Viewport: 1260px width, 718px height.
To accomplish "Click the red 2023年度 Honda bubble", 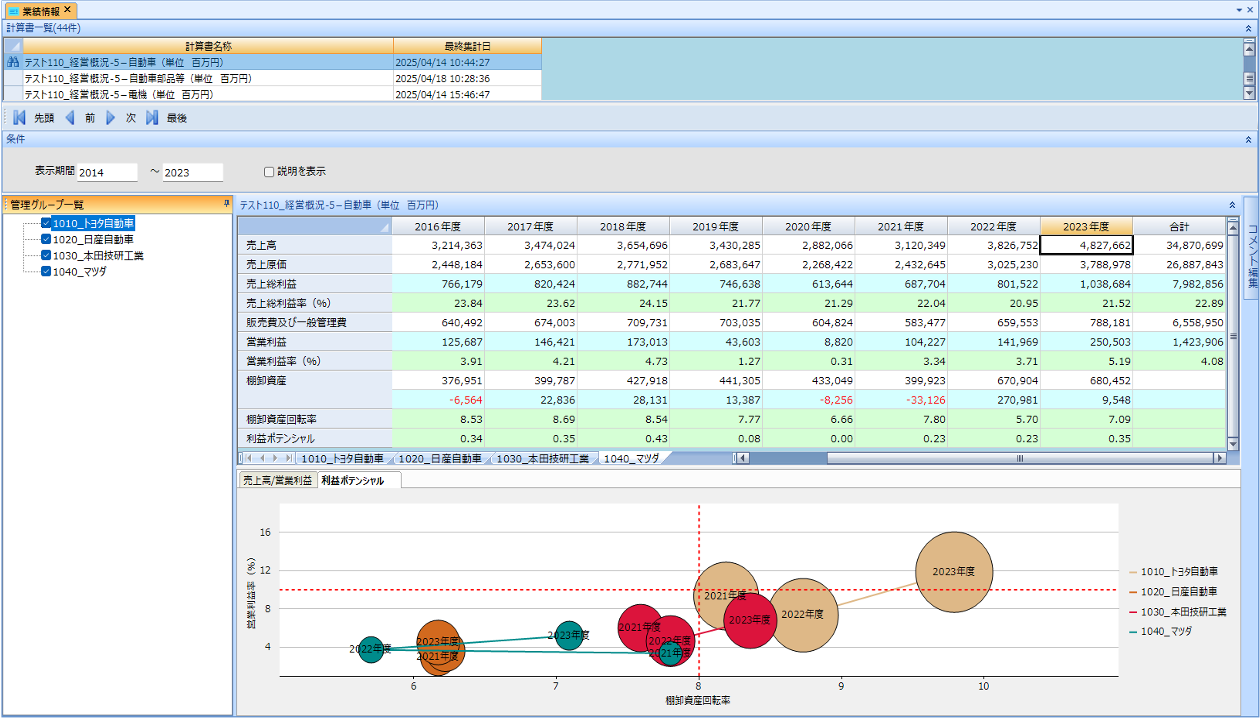I will tap(750, 620).
